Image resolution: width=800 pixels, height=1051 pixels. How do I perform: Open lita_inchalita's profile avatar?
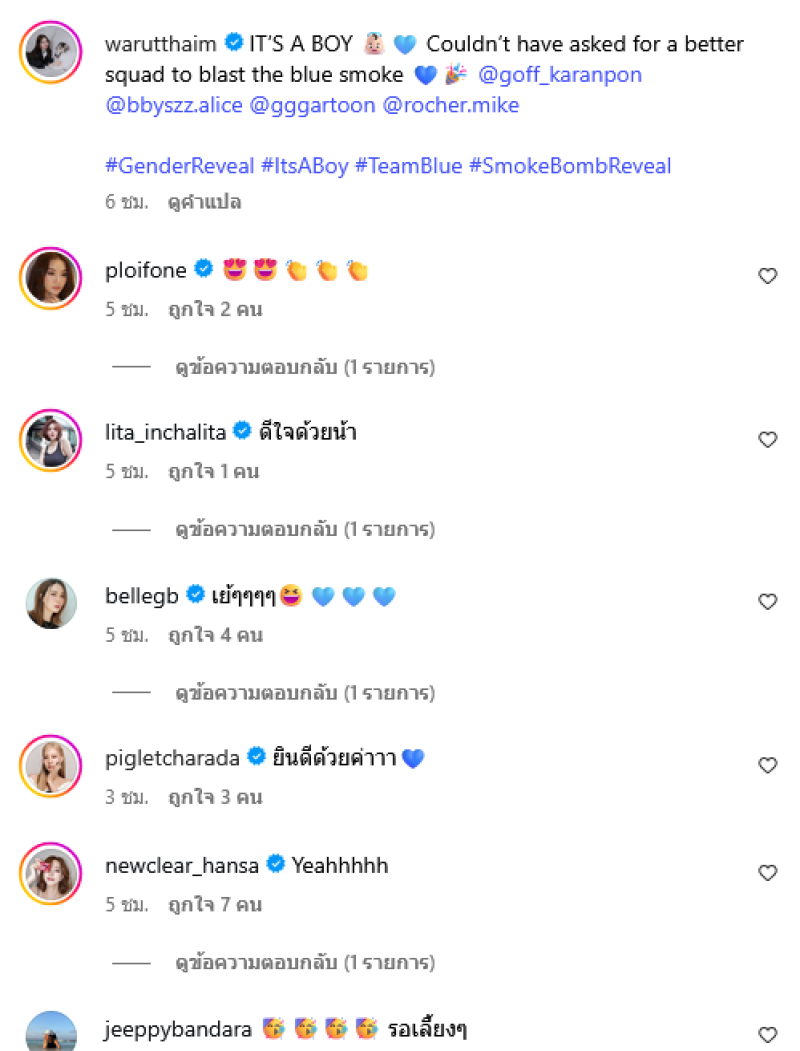[x=50, y=439]
